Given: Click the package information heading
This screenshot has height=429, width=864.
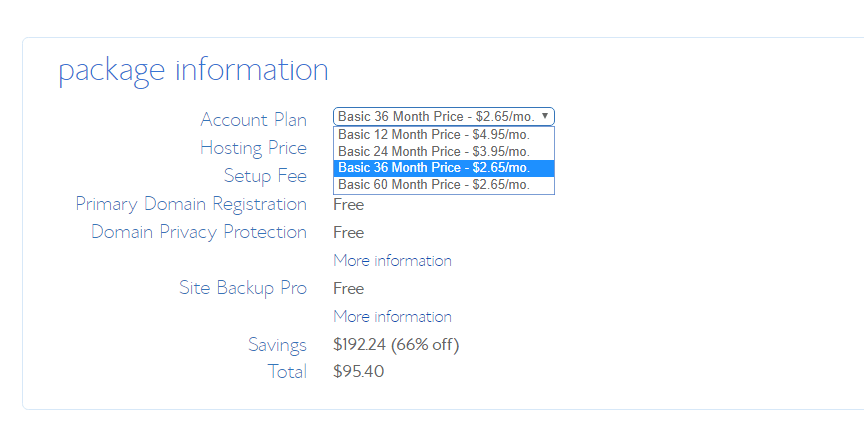Looking at the screenshot, I should (193, 72).
